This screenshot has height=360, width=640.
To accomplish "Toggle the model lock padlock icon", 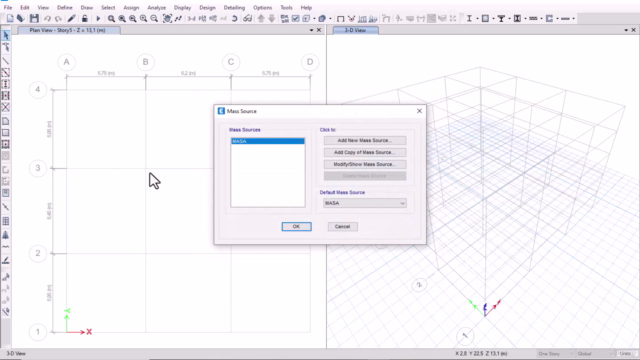I will [85, 18].
